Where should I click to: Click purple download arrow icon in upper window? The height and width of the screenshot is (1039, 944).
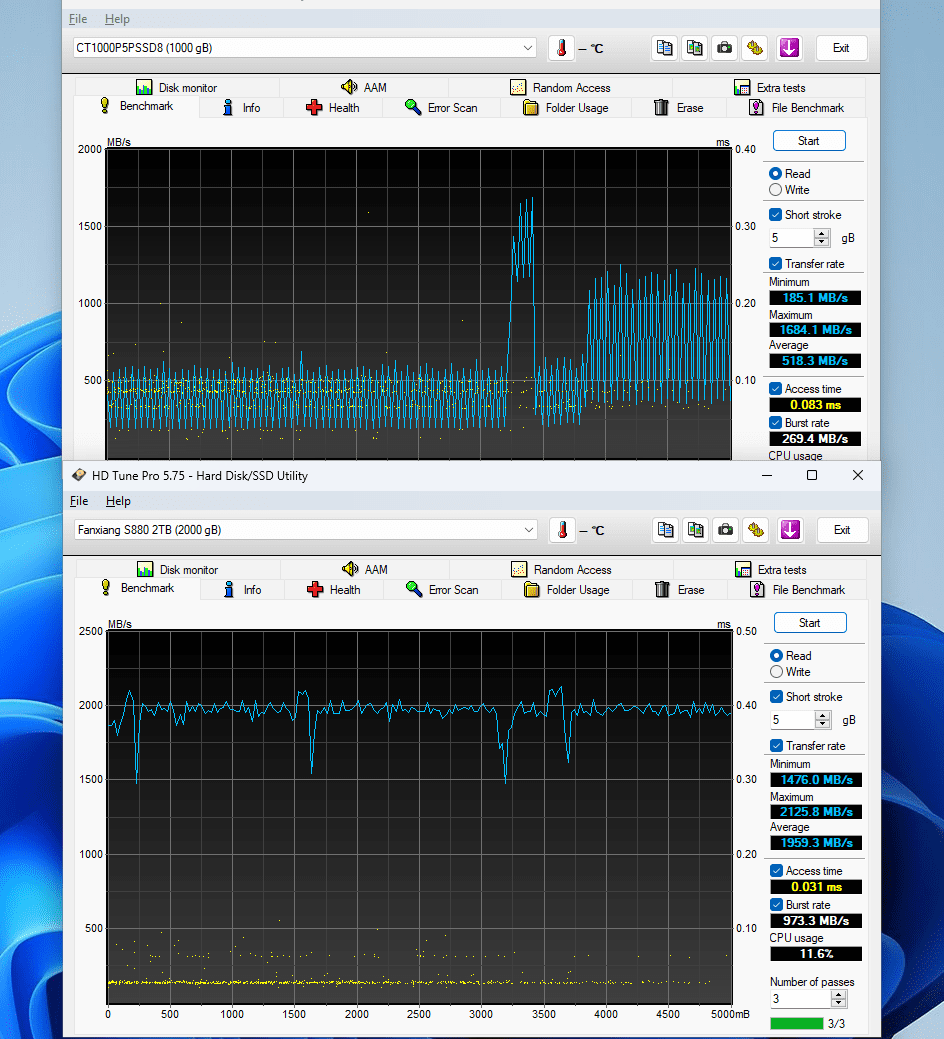click(789, 48)
